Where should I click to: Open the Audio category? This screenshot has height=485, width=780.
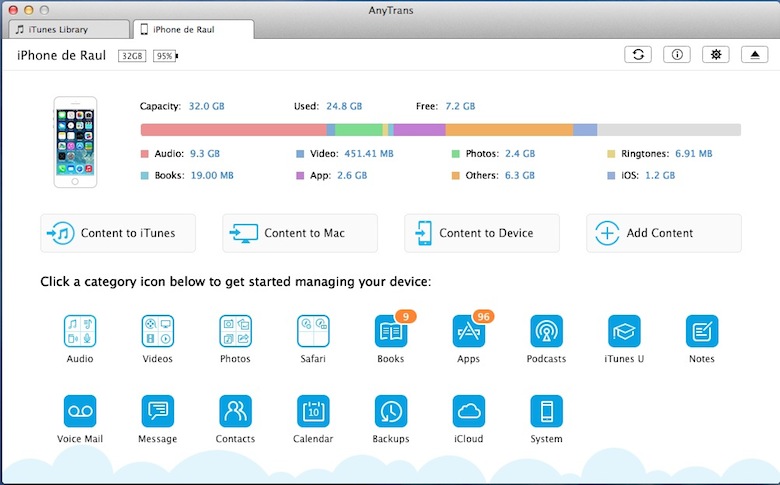click(x=80, y=331)
